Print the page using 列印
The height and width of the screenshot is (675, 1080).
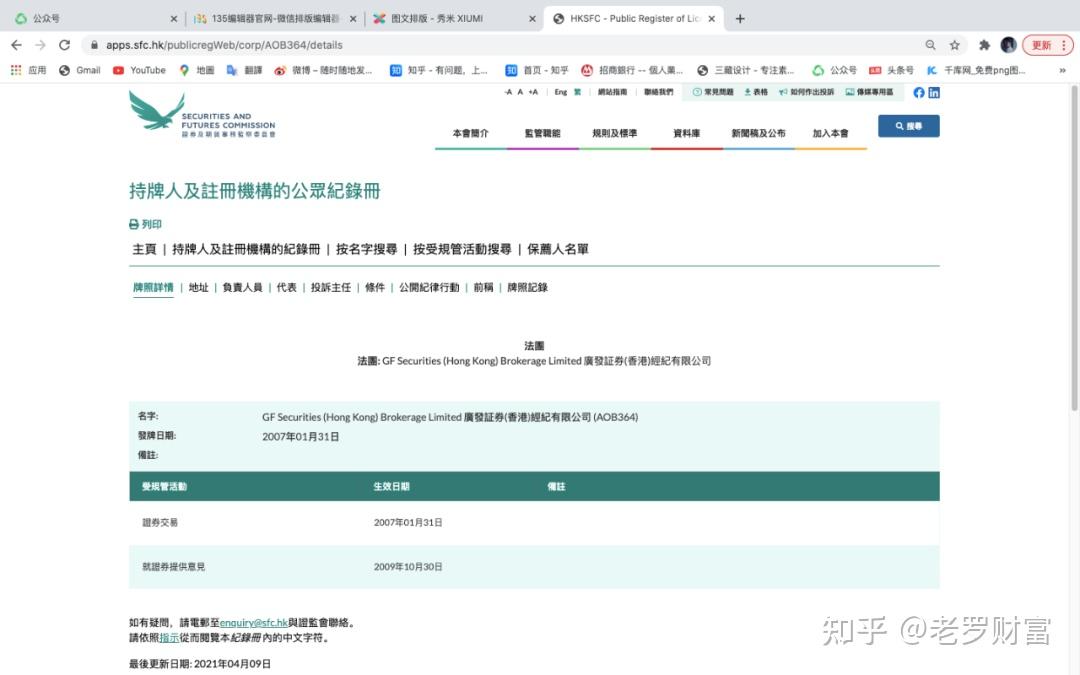point(145,224)
